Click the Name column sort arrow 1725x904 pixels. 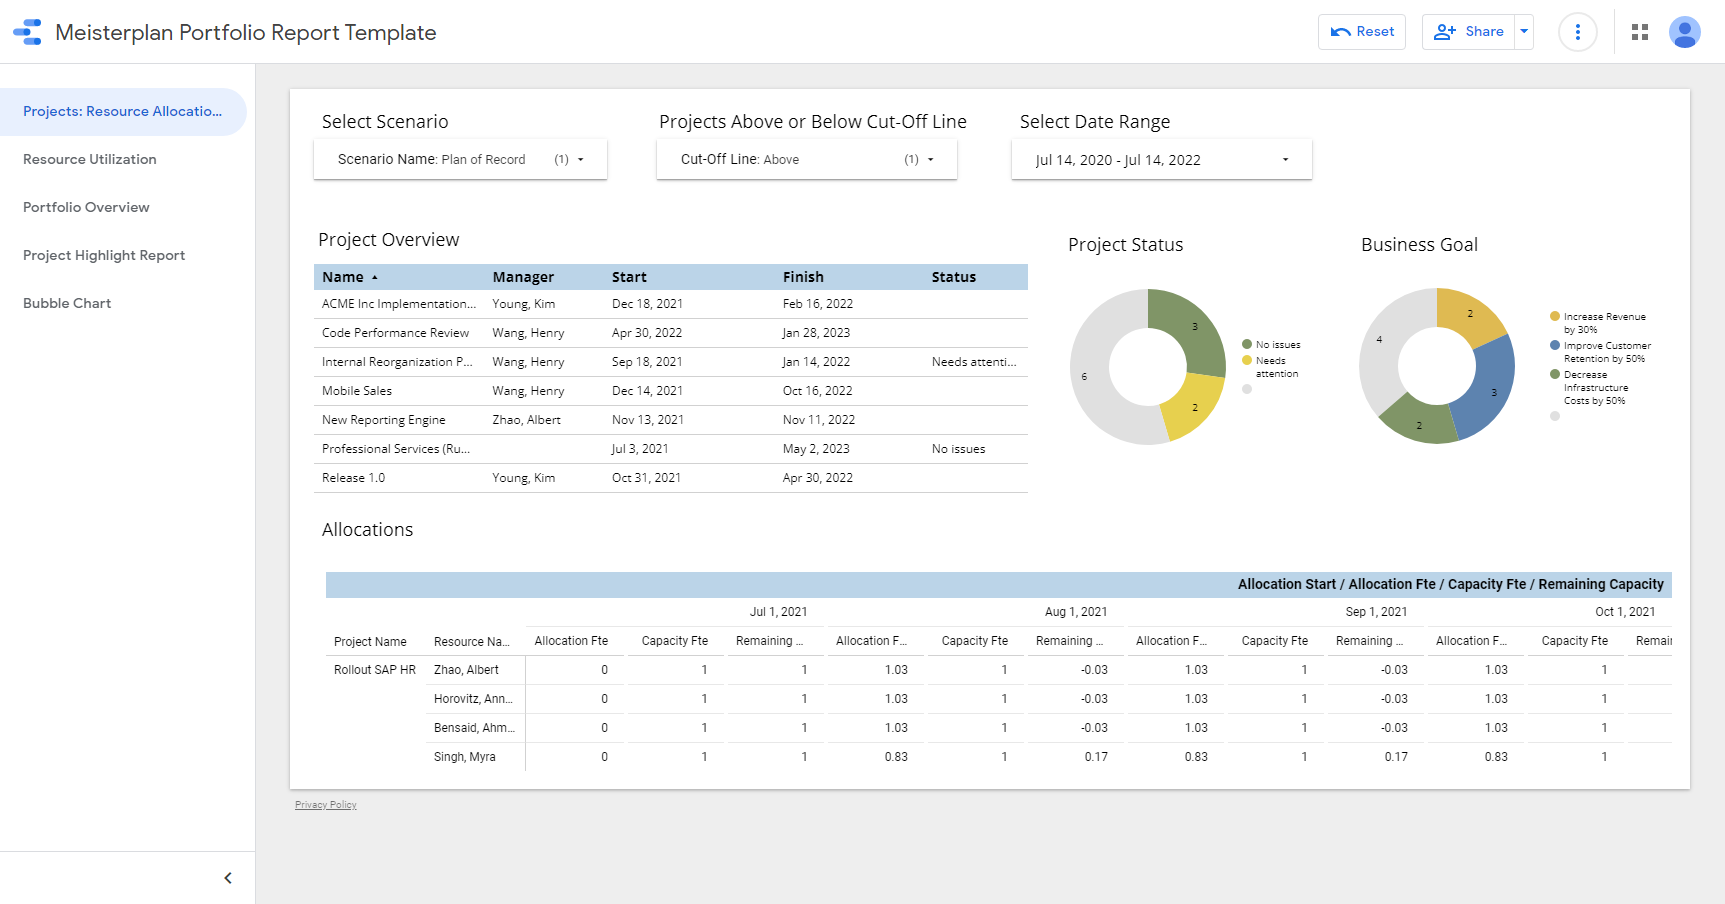pyautogui.click(x=375, y=277)
